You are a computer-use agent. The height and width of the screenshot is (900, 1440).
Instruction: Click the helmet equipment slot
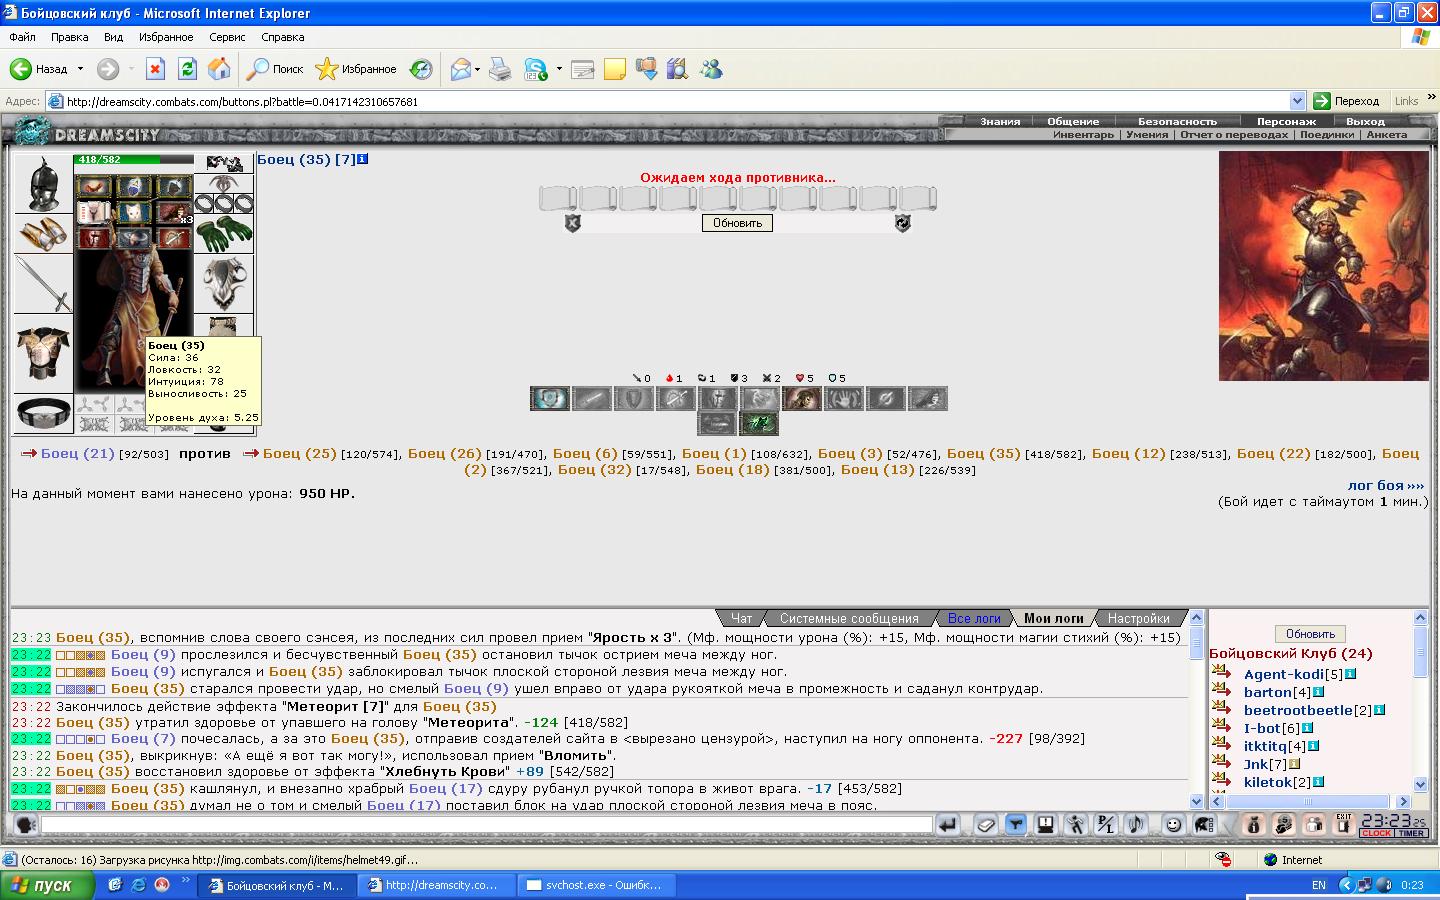tap(43, 183)
